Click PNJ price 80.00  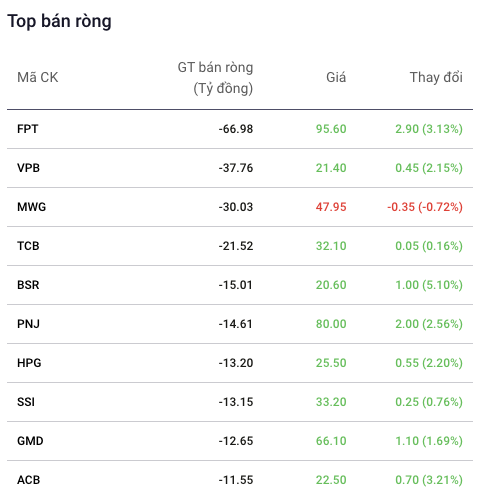point(331,324)
